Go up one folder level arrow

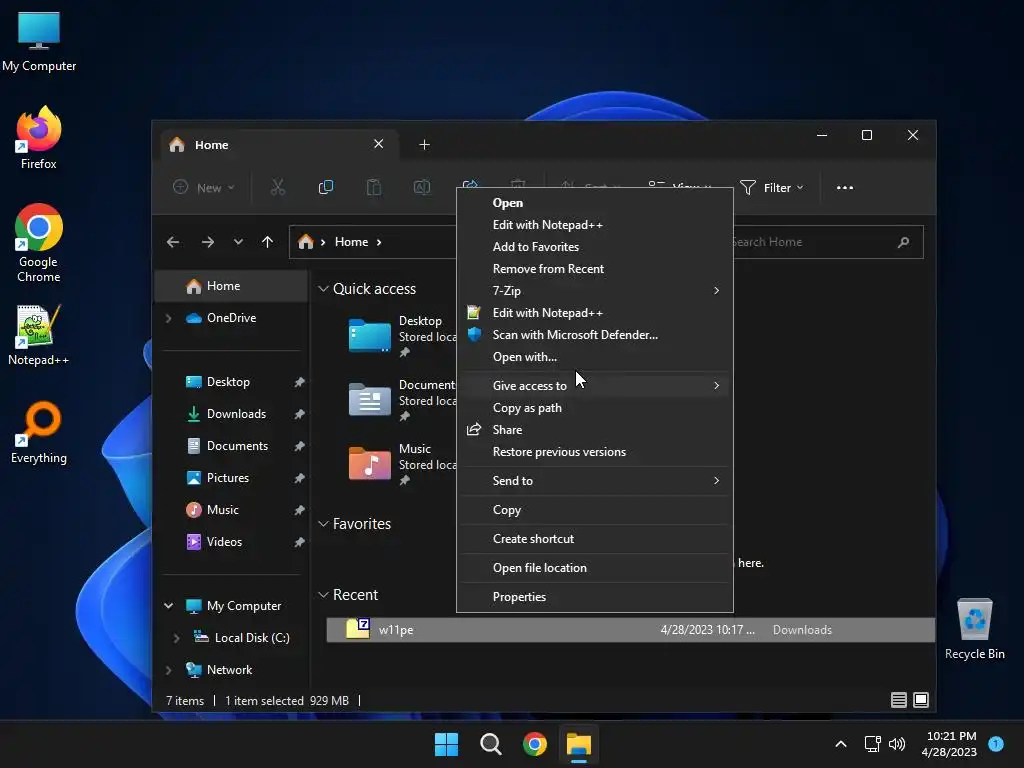tap(267, 242)
